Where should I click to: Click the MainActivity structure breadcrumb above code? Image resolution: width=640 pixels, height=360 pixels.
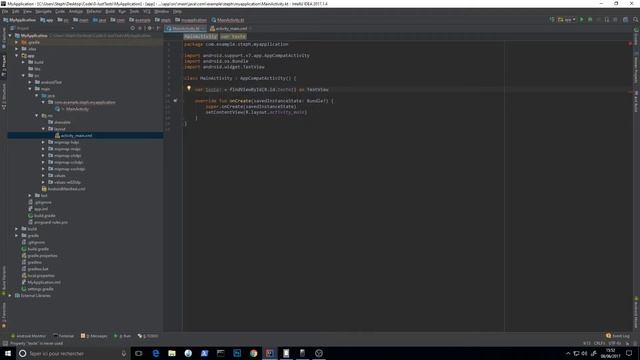pos(200,36)
